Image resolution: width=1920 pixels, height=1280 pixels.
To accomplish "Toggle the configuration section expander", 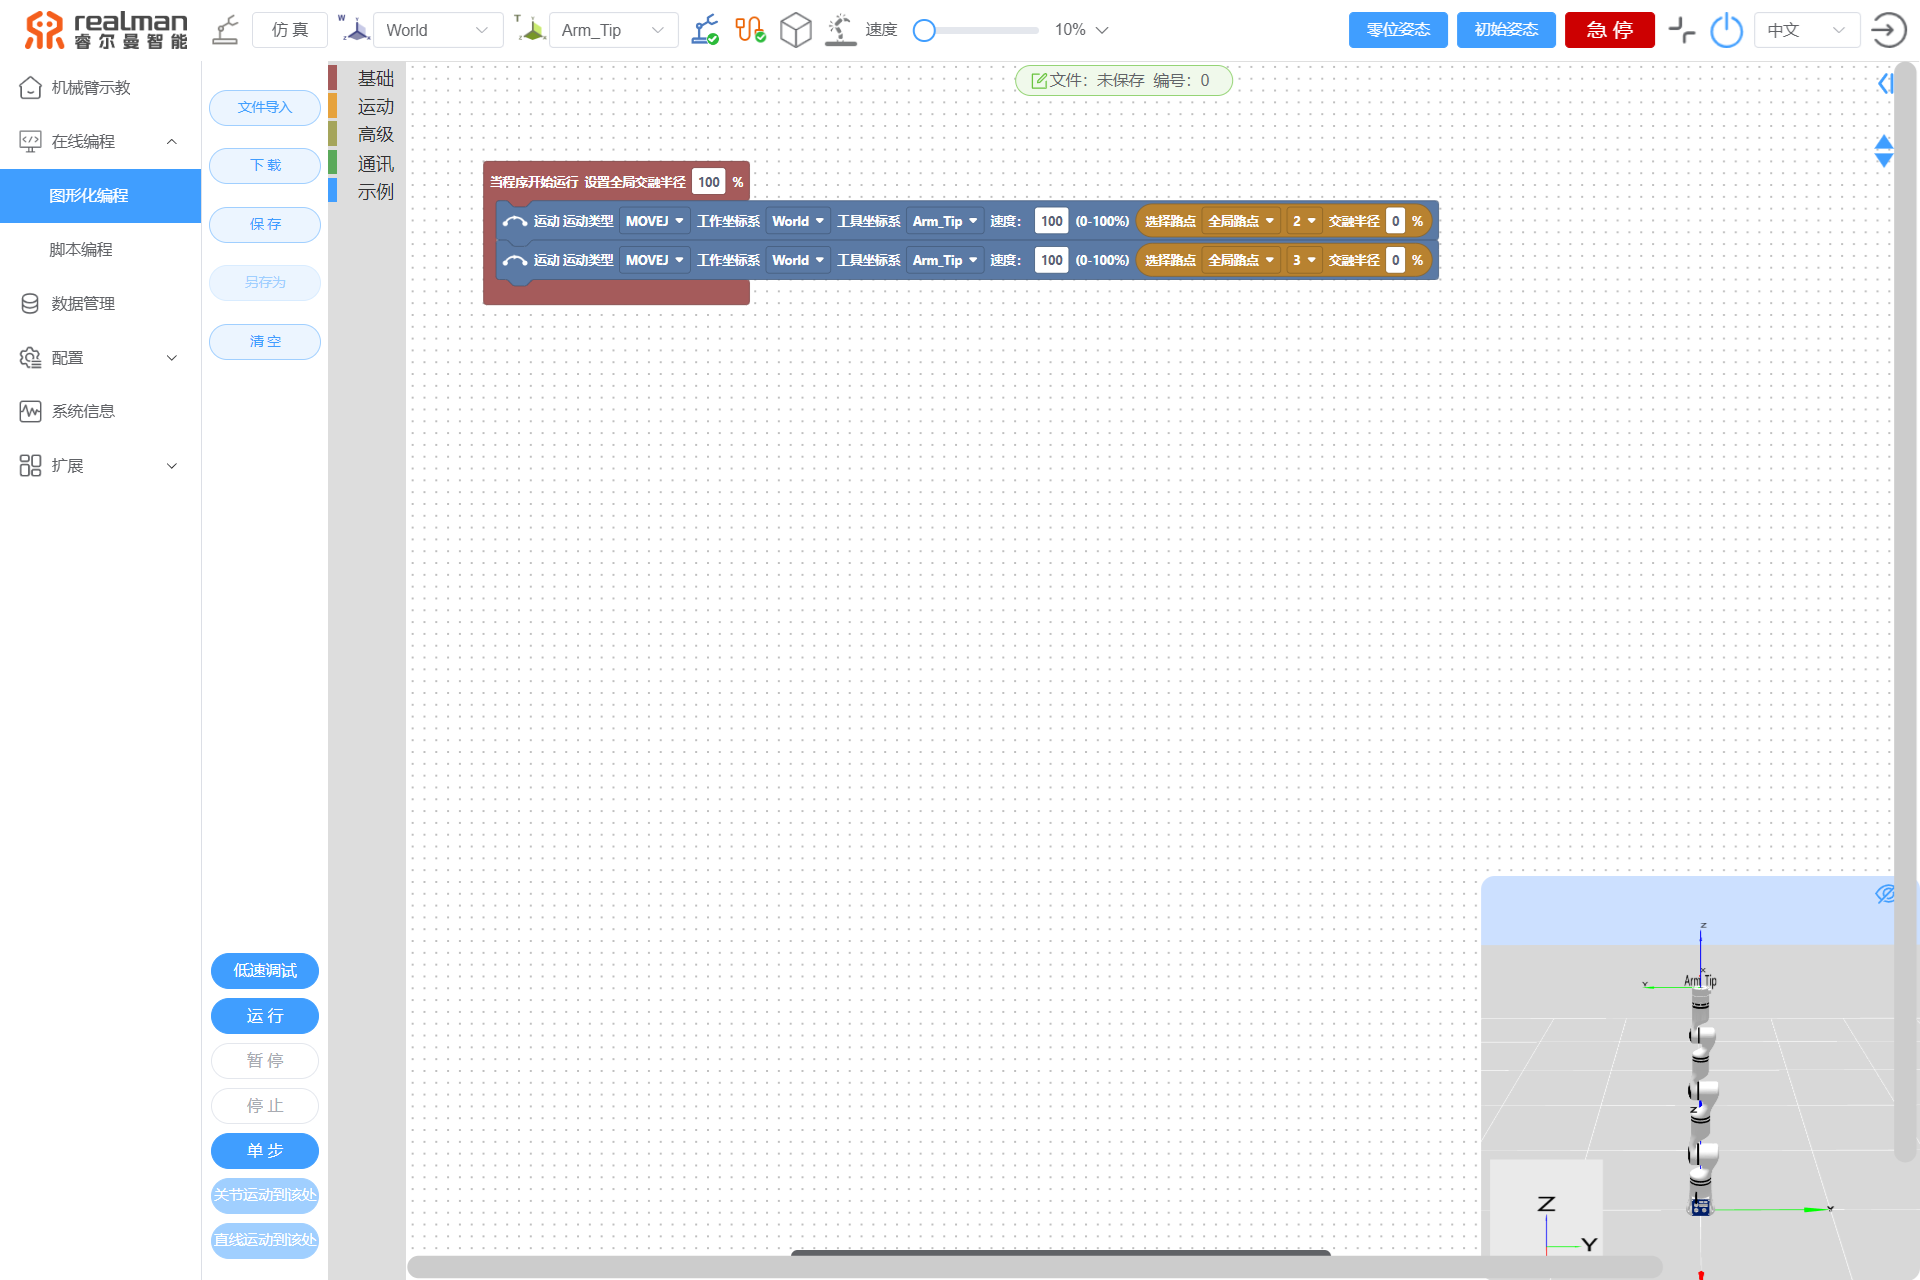I will (x=173, y=357).
